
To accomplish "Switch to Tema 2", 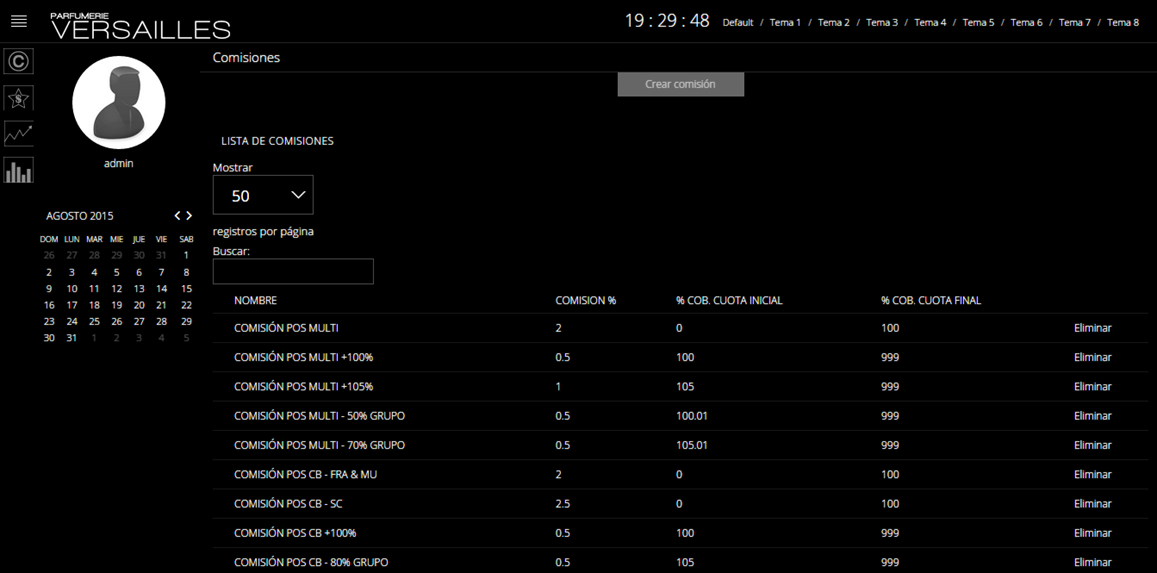I will (x=834, y=22).
